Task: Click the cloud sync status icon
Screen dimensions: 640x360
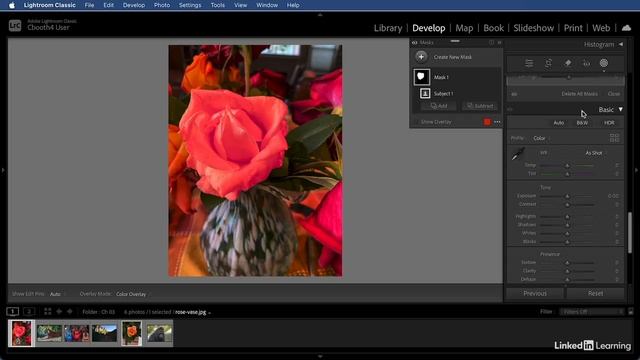Action: click(x=626, y=28)
